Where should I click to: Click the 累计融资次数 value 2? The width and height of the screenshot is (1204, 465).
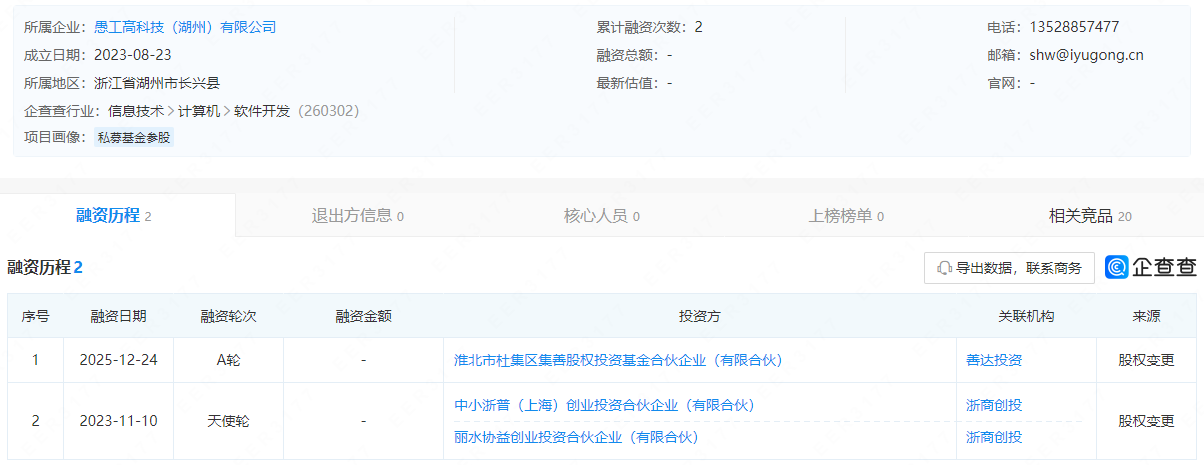(698, 27)
